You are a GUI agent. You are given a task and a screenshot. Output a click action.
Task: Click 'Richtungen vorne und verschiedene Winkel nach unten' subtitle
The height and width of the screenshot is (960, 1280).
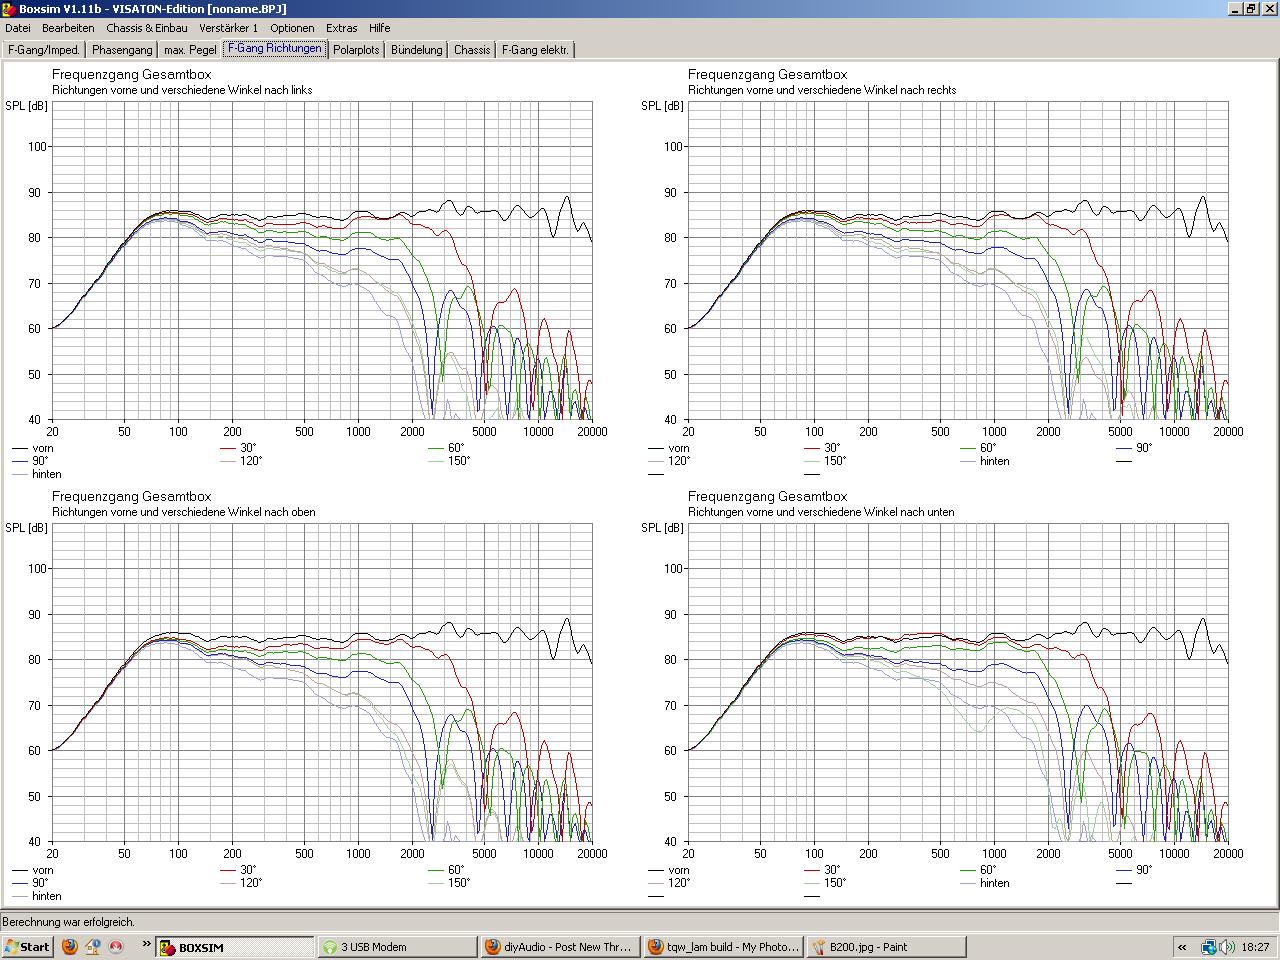(x=821, y=512)
